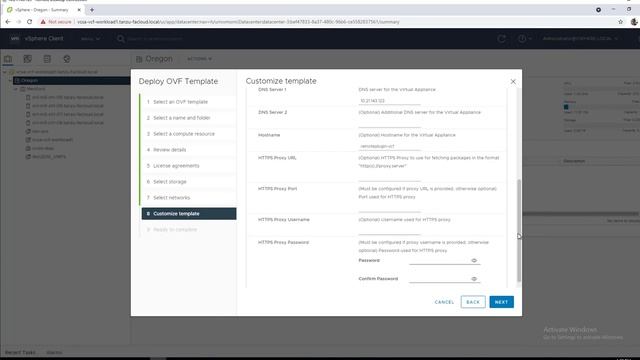
Task: Select the last ESXi host in the tree
Action: click(67, 122)
